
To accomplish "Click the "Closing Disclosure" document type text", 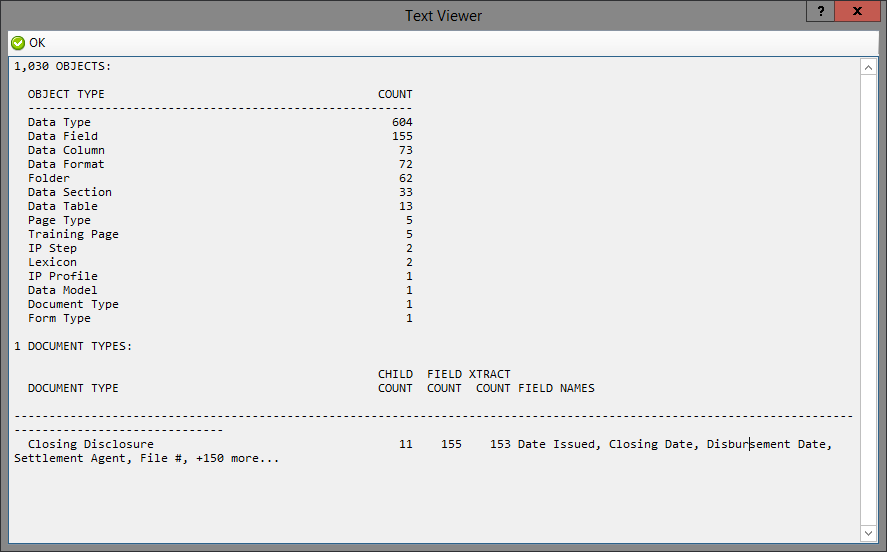I will click(91, 444).
